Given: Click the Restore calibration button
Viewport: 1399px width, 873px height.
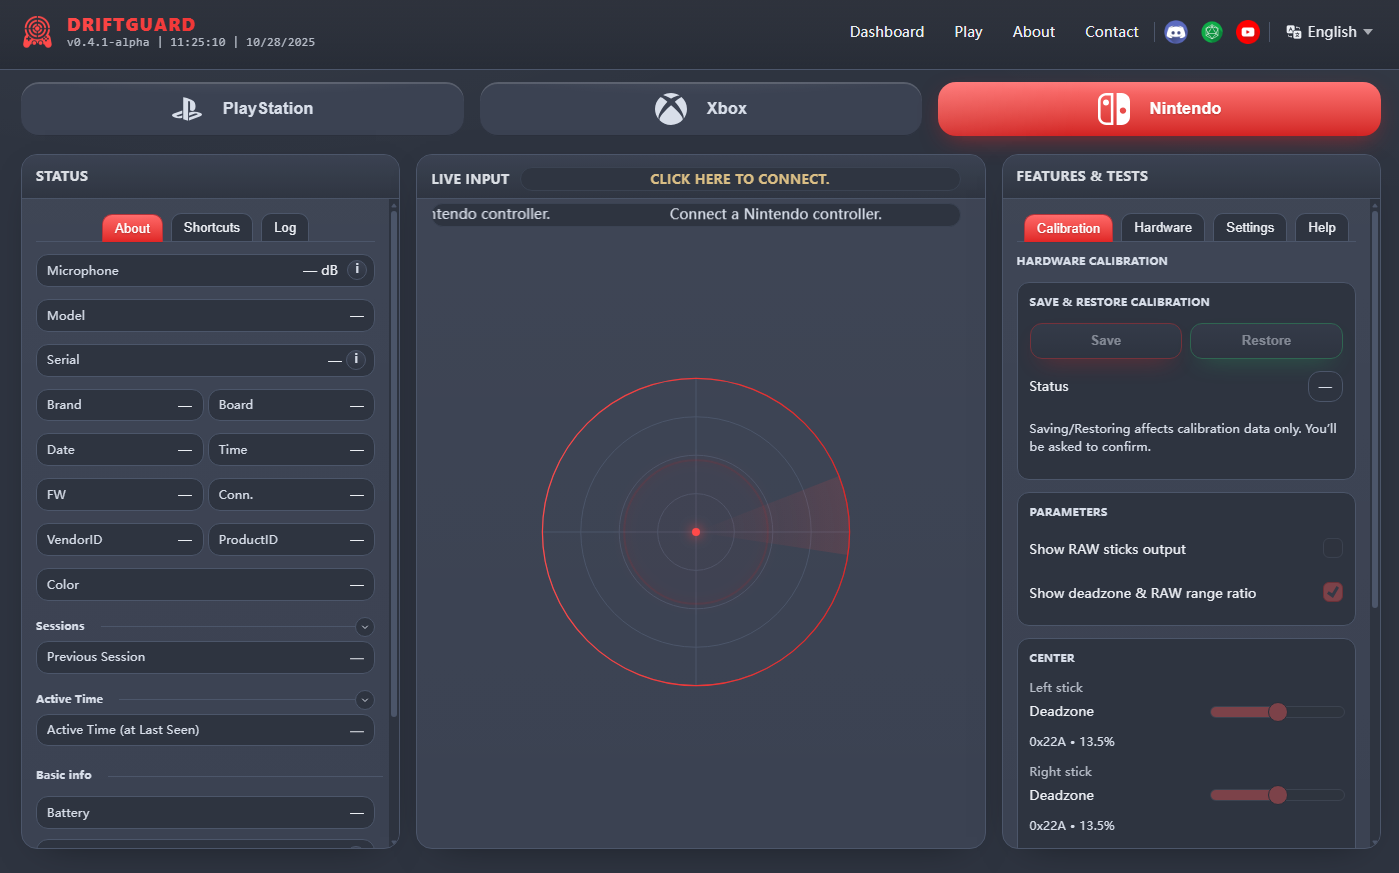Looking at the screenshot, I should click(x=1265, y=341).
